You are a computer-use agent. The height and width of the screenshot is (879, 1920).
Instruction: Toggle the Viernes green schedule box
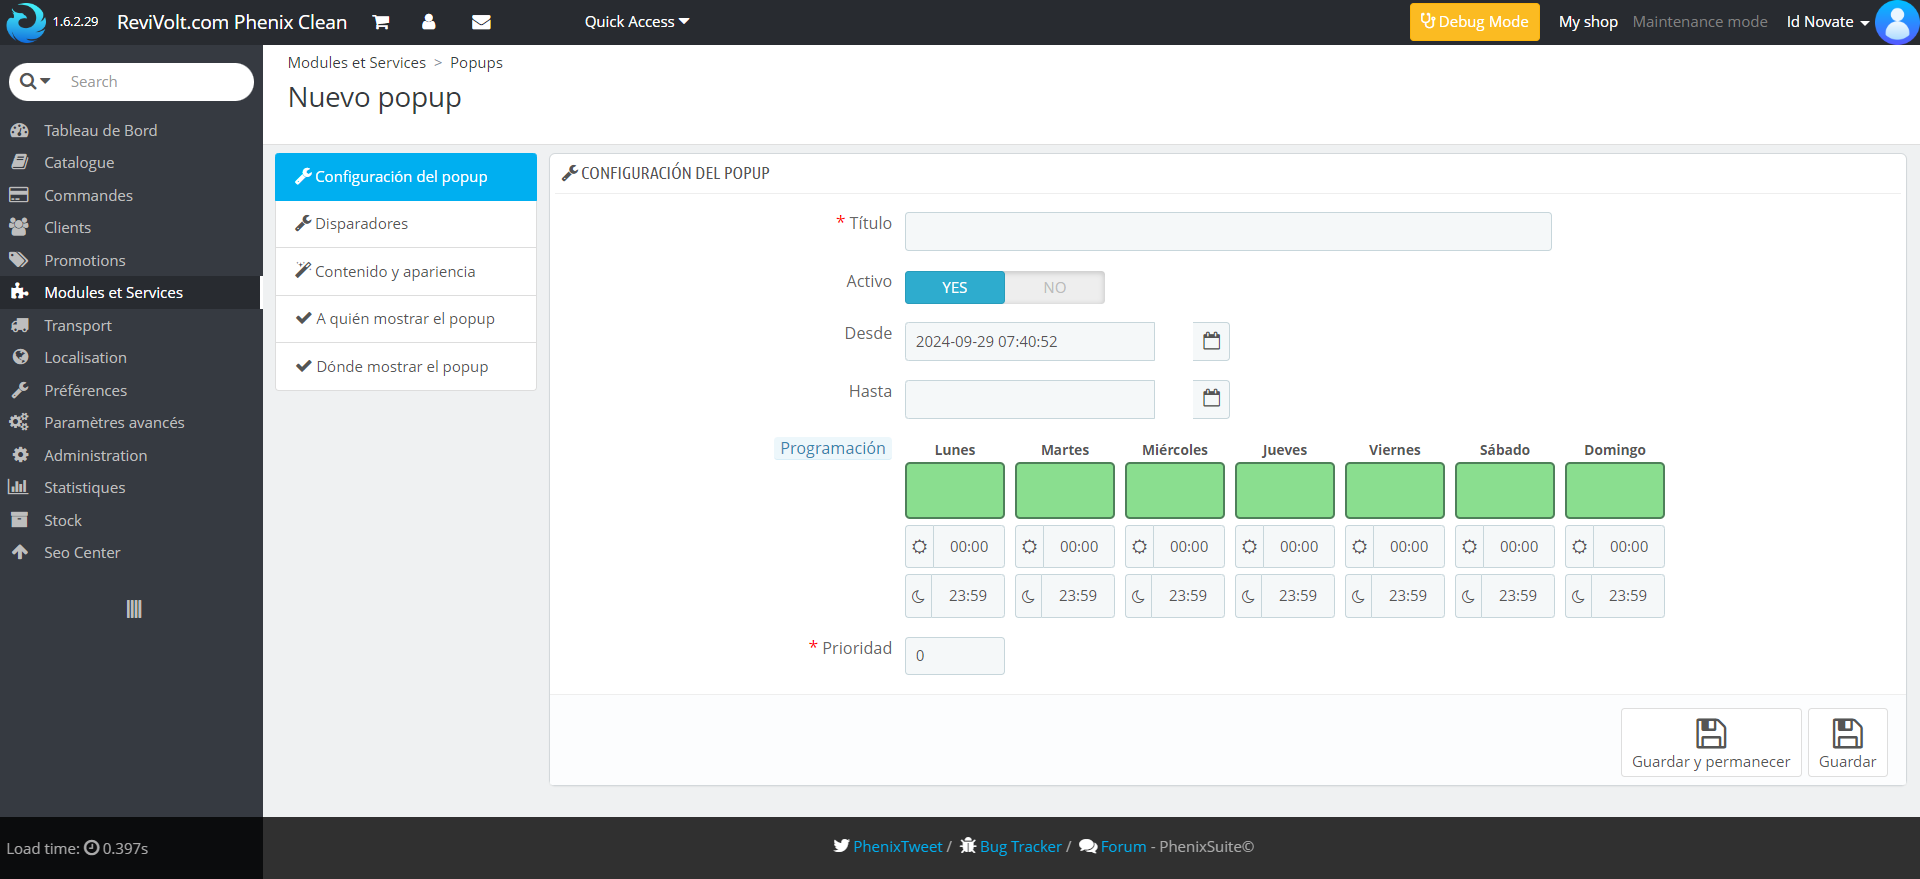coord(1395,490)
